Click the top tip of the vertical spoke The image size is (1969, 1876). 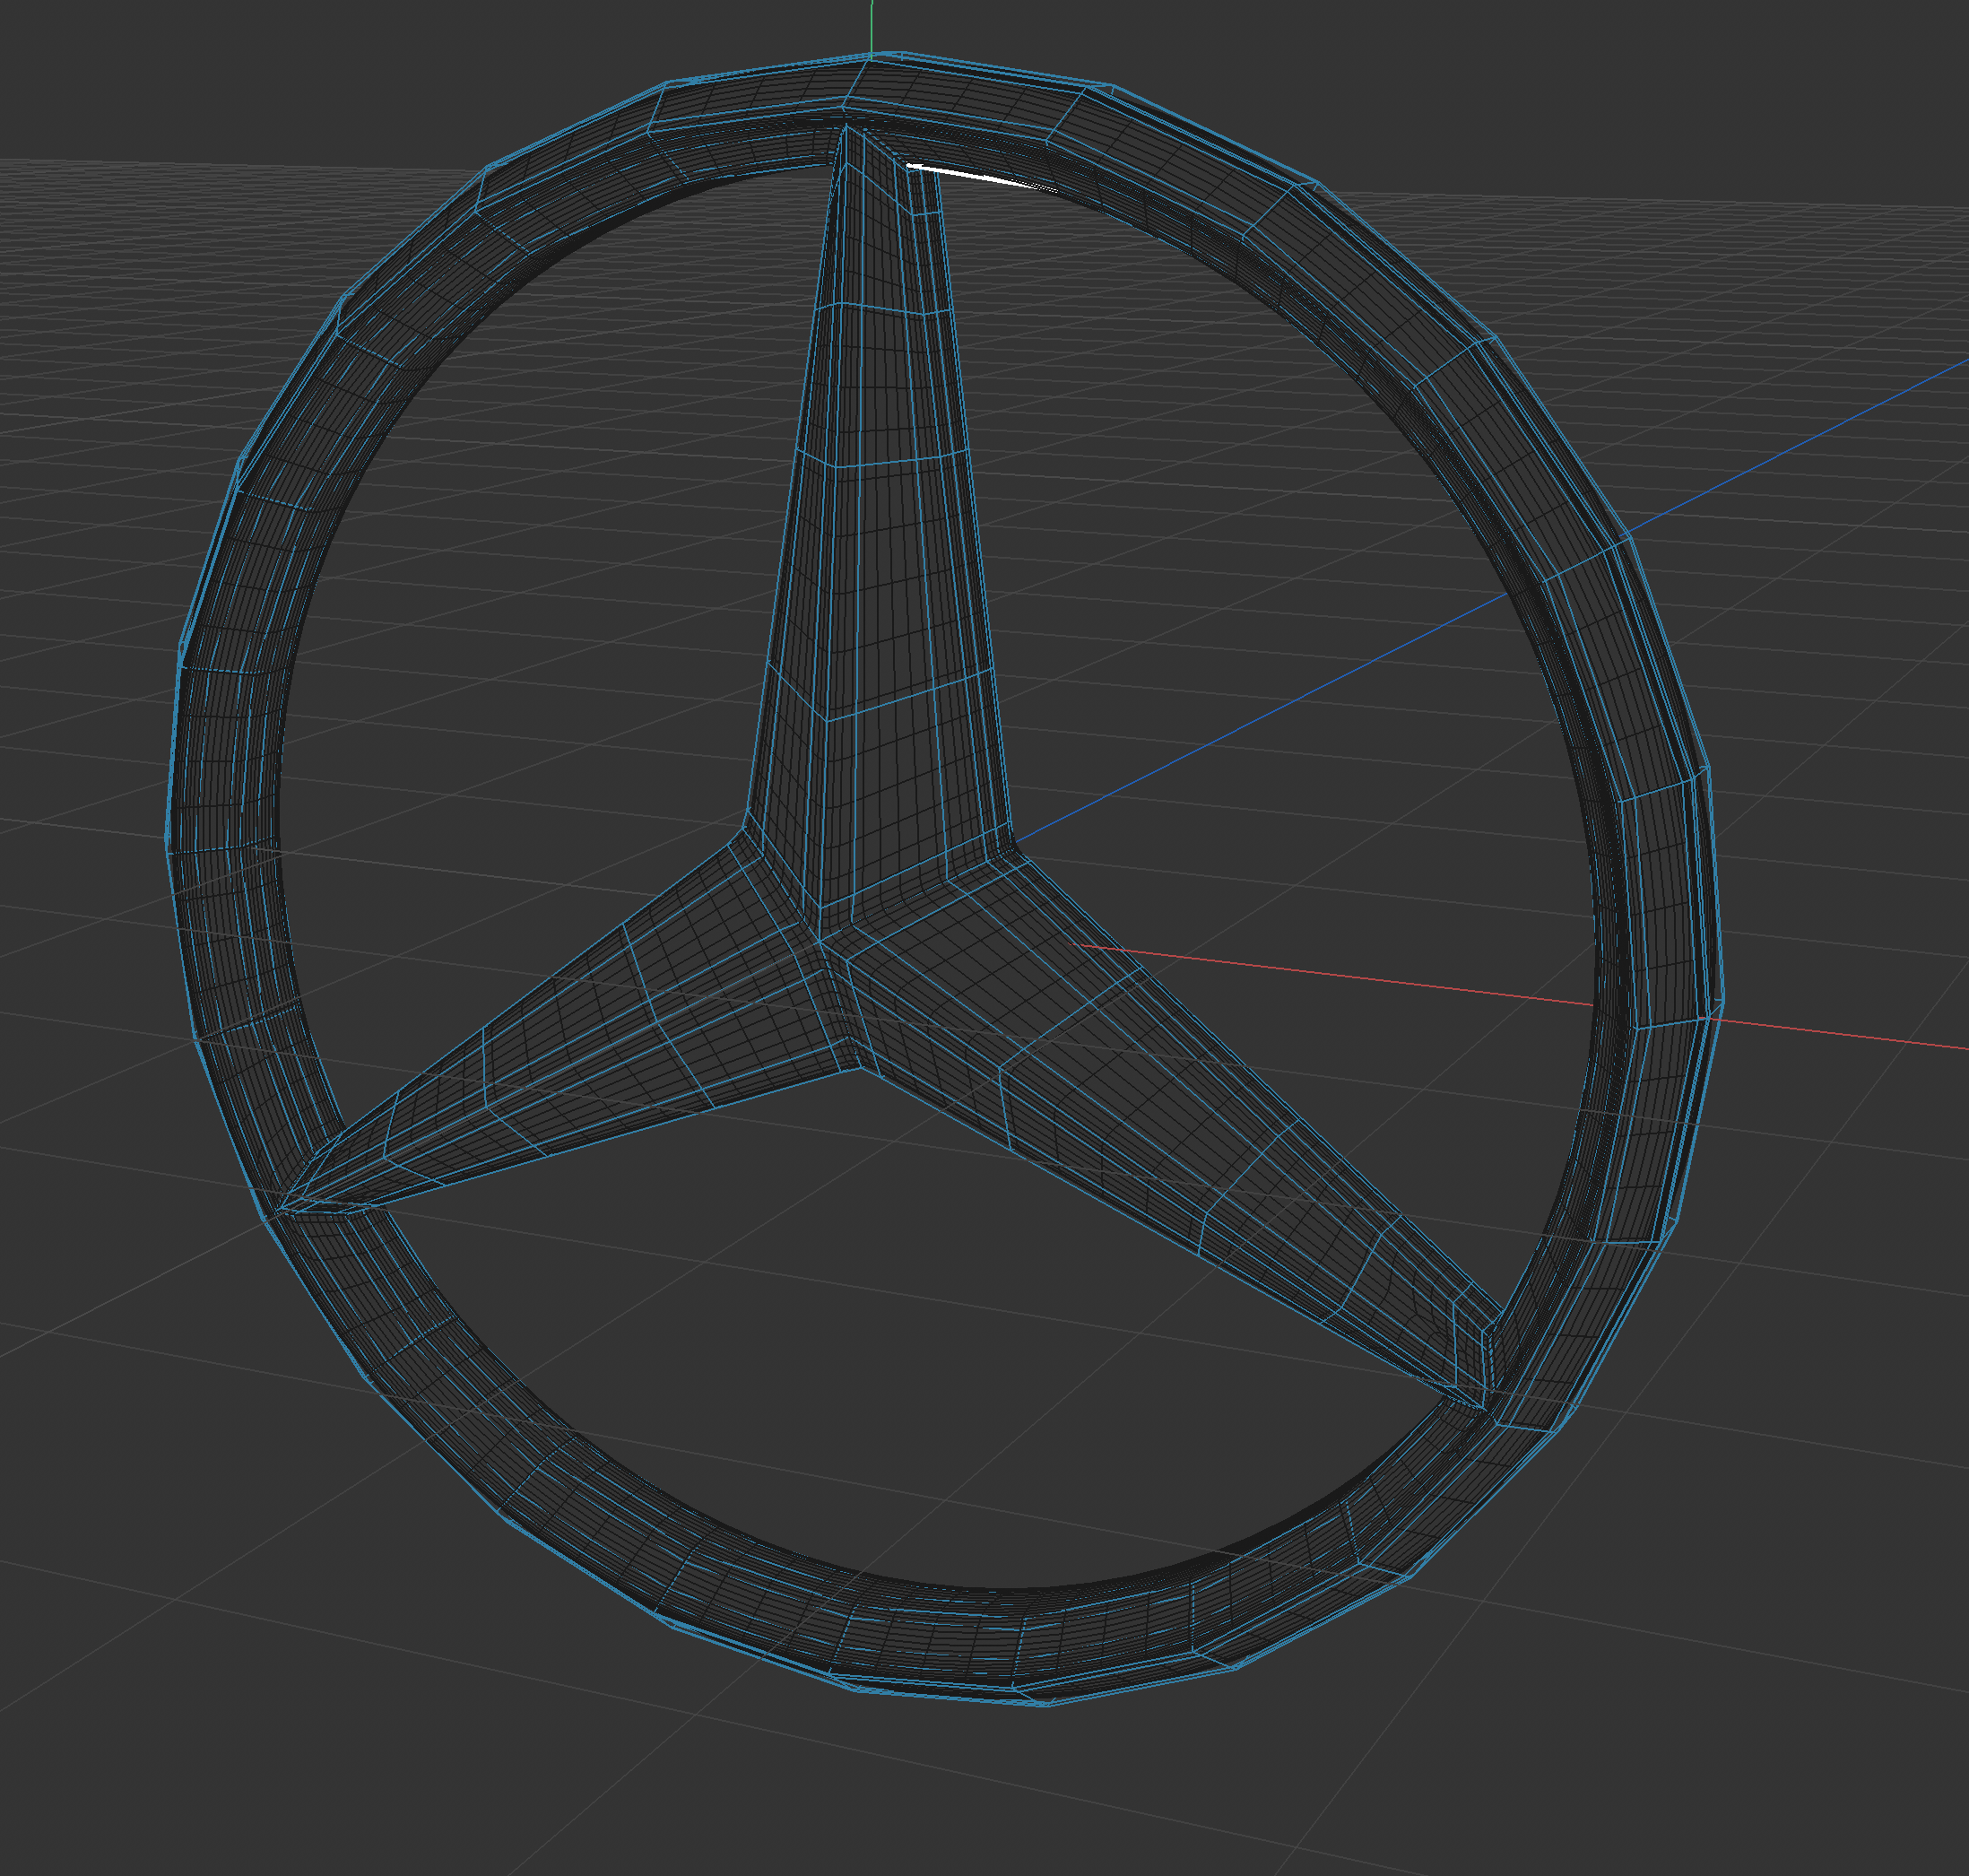tap(846, 130)
